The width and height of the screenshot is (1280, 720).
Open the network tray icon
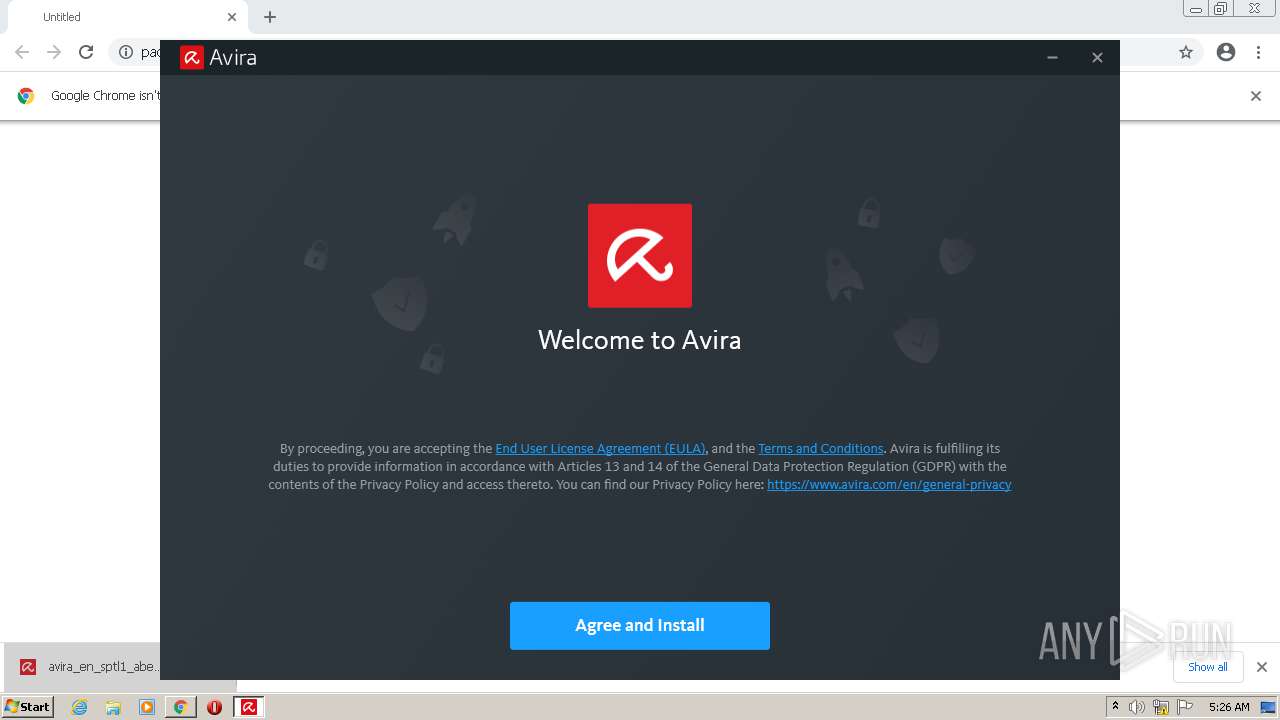tap(1161, 707)
